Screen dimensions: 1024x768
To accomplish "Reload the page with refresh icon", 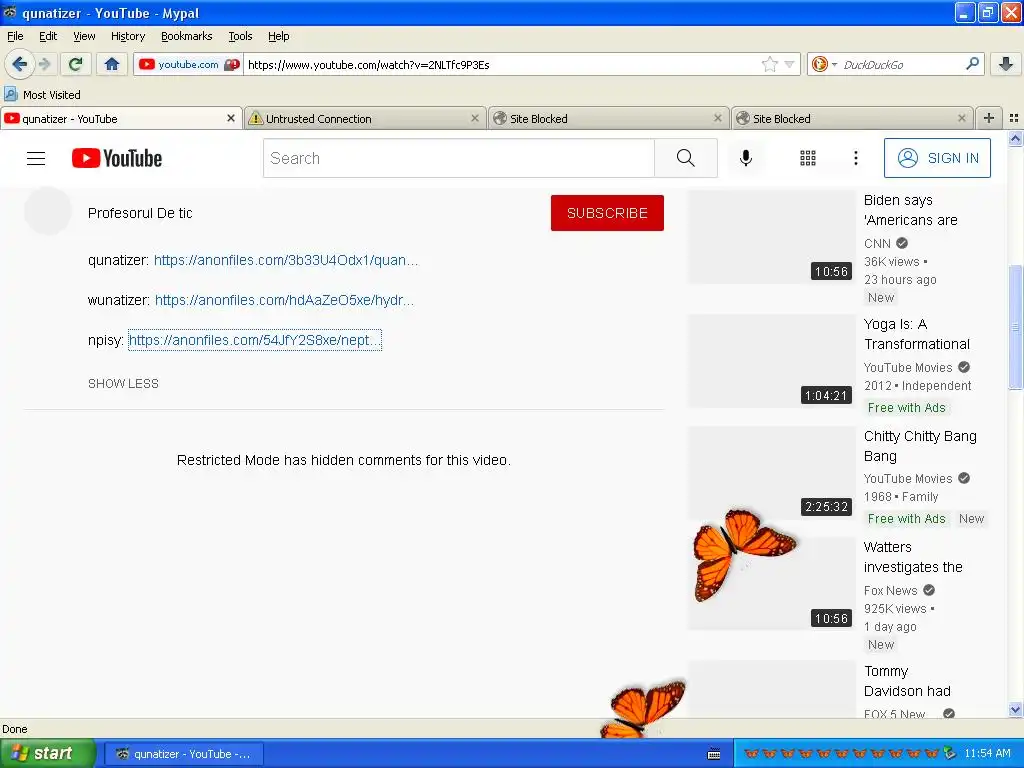I will [x=75, y=64].
